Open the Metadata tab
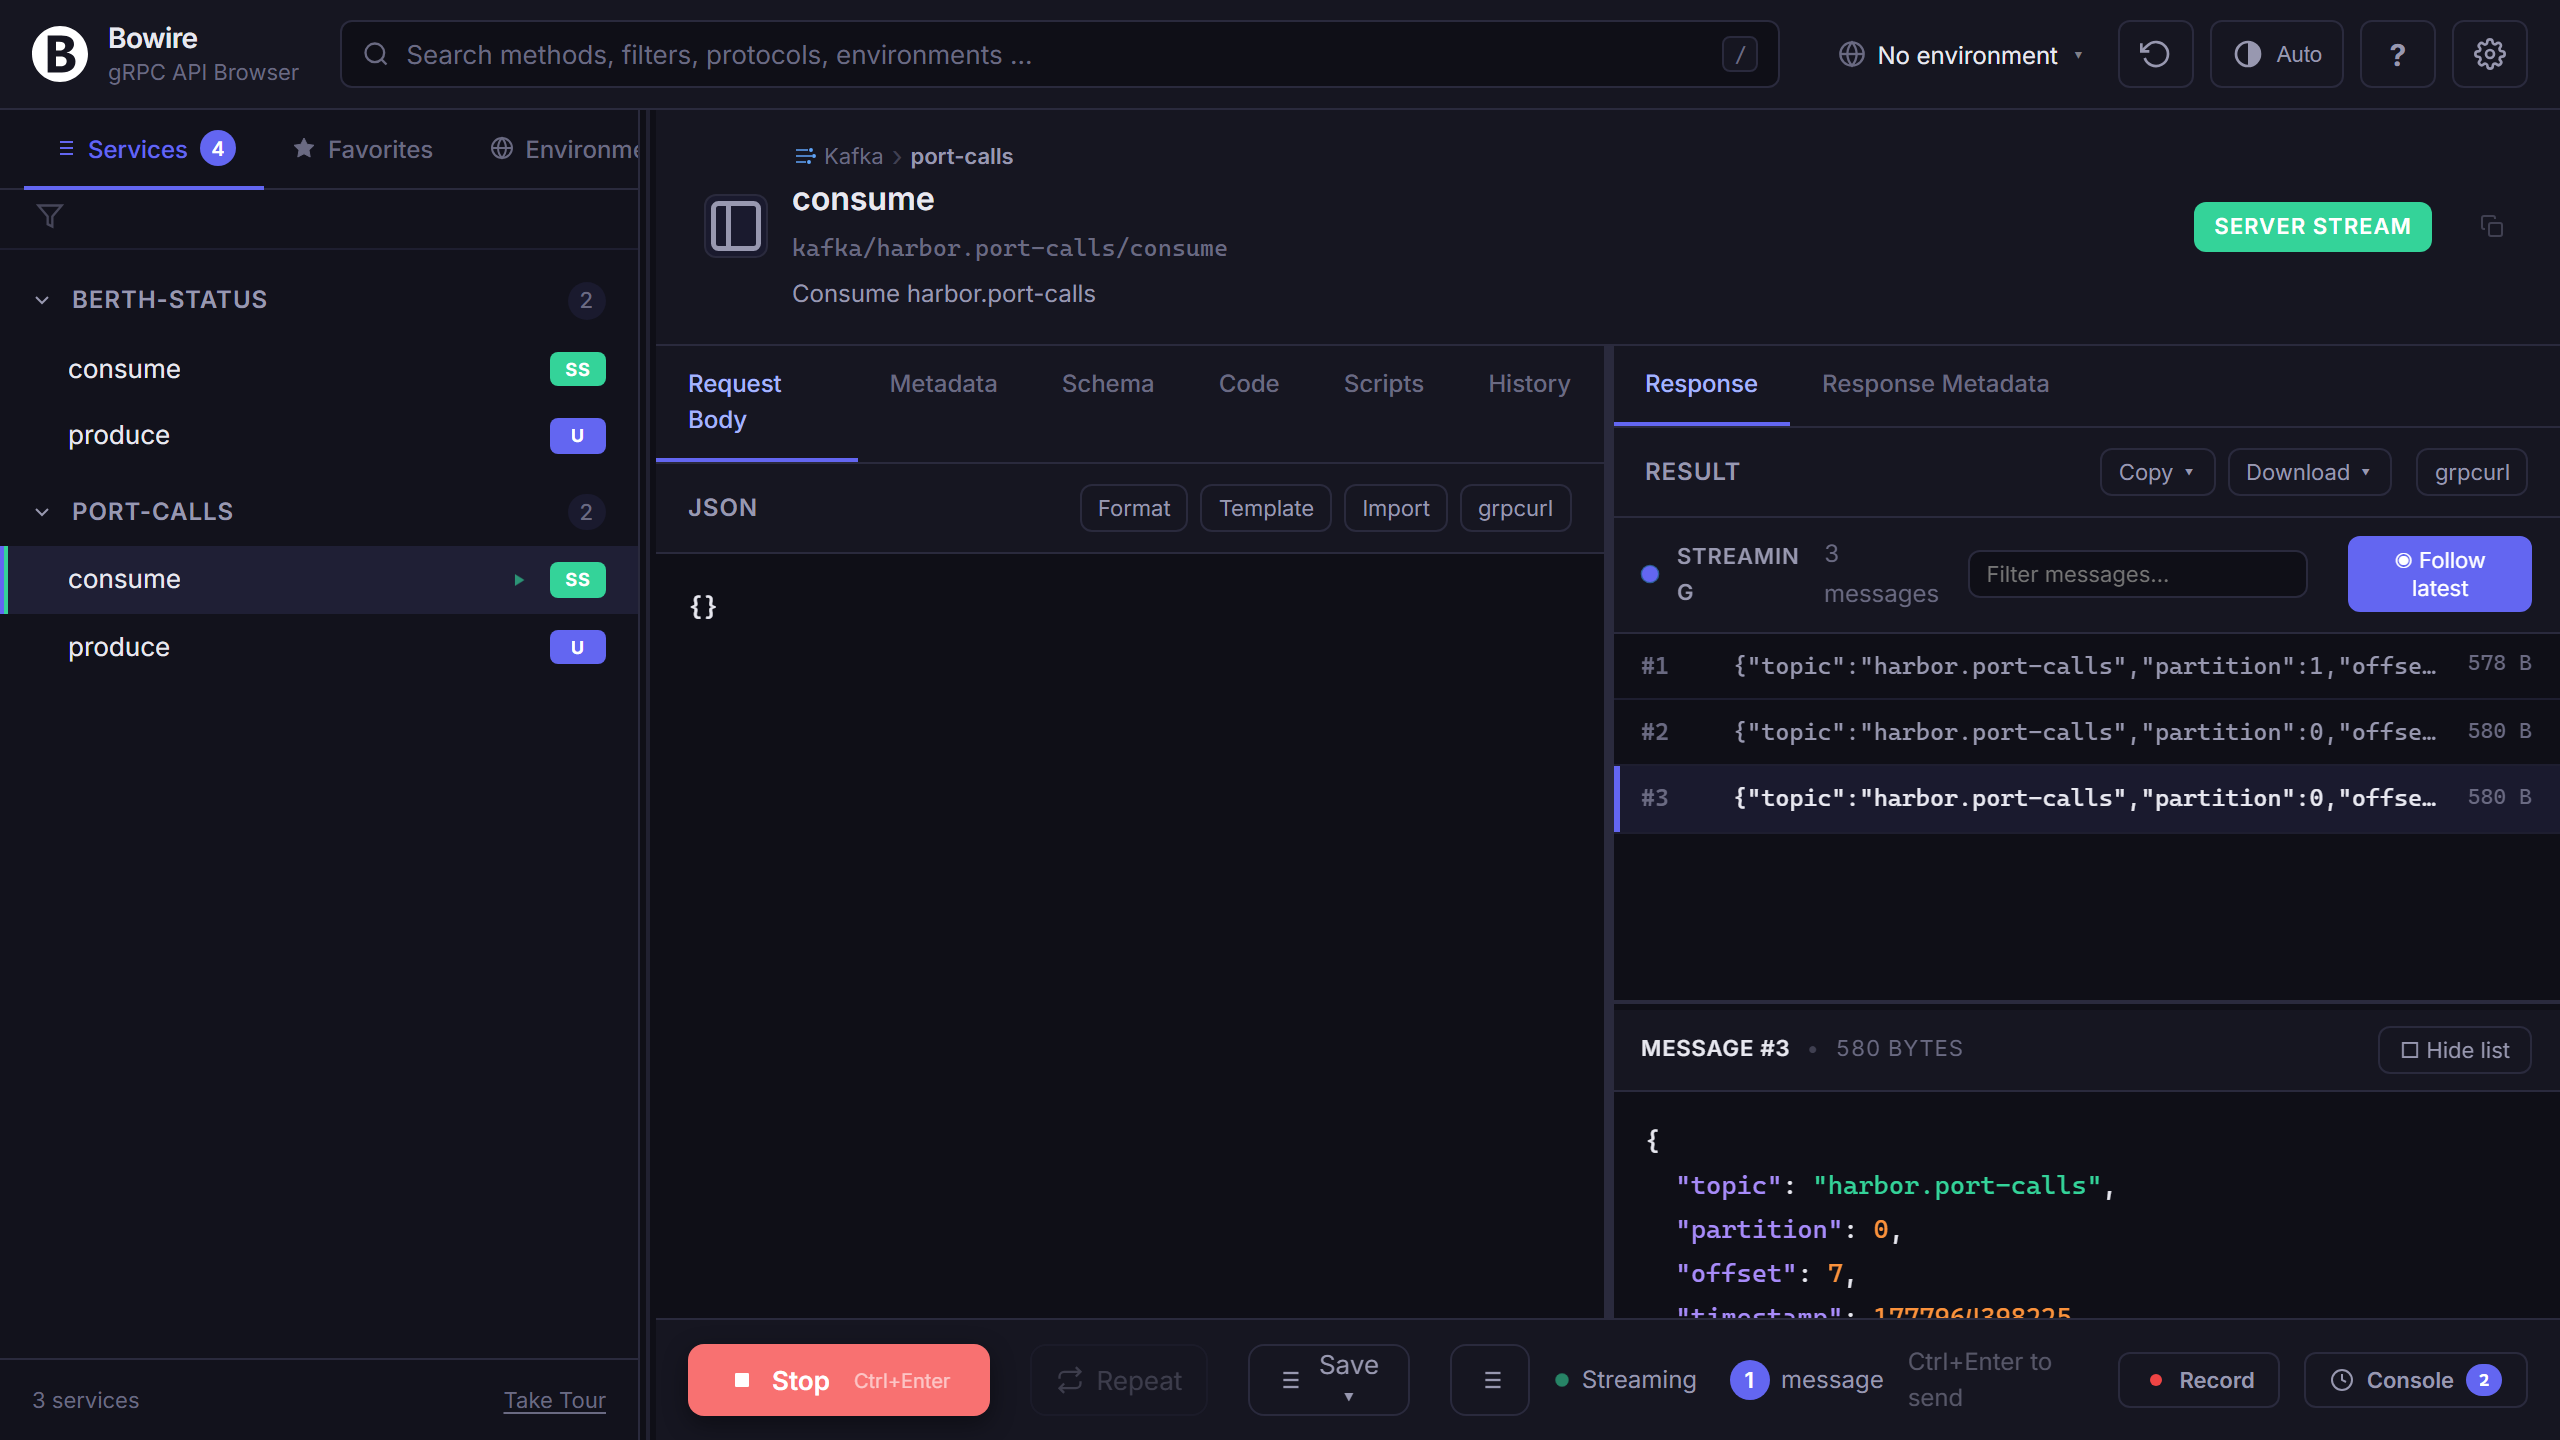This screenshot has width=2560, height=1440. point(943,383)
